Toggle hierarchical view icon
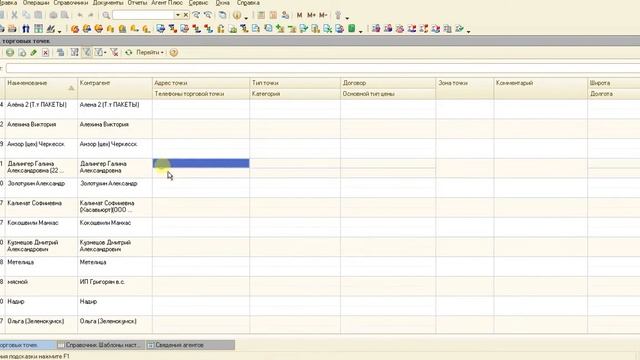Image resolution: width=640 pixels, height=360 pixels. coord(60,53)
